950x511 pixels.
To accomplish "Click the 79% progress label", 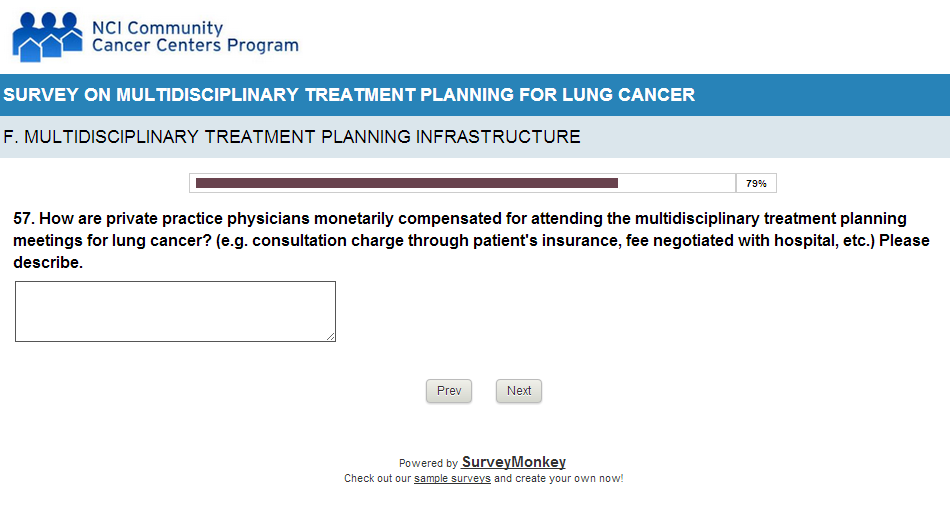I will [x=756, y=184].
